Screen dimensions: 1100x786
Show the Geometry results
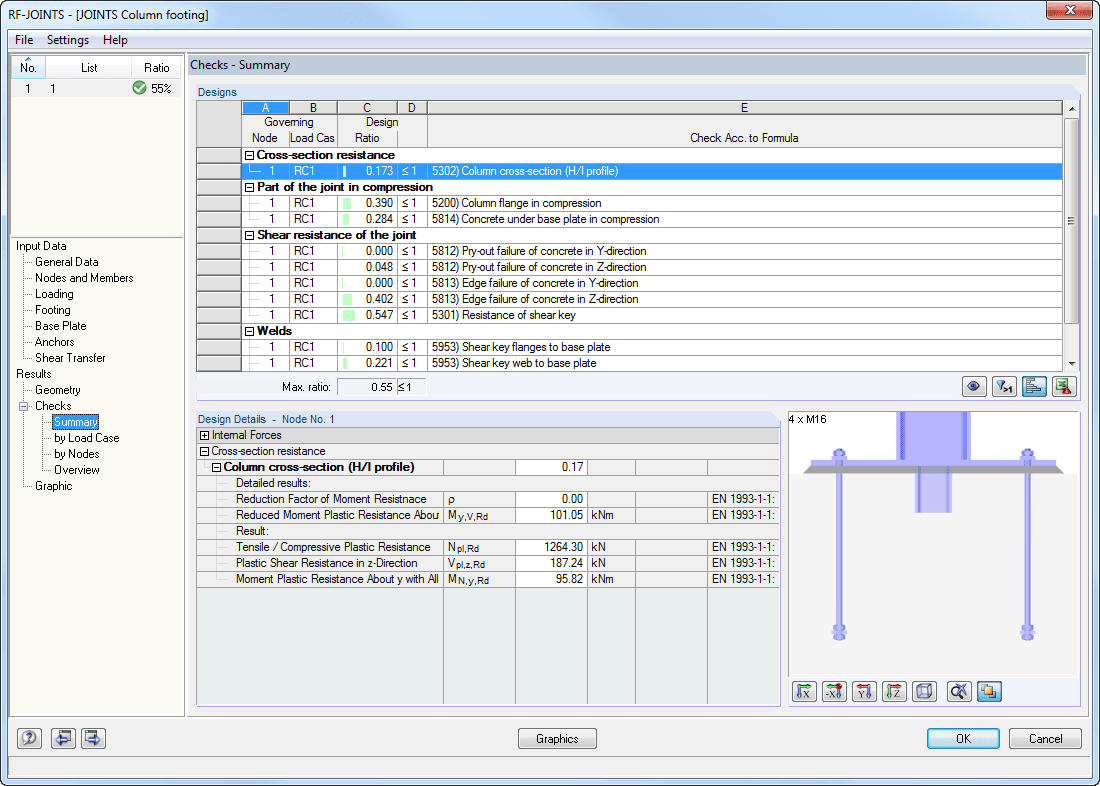(x=58, y=390)
